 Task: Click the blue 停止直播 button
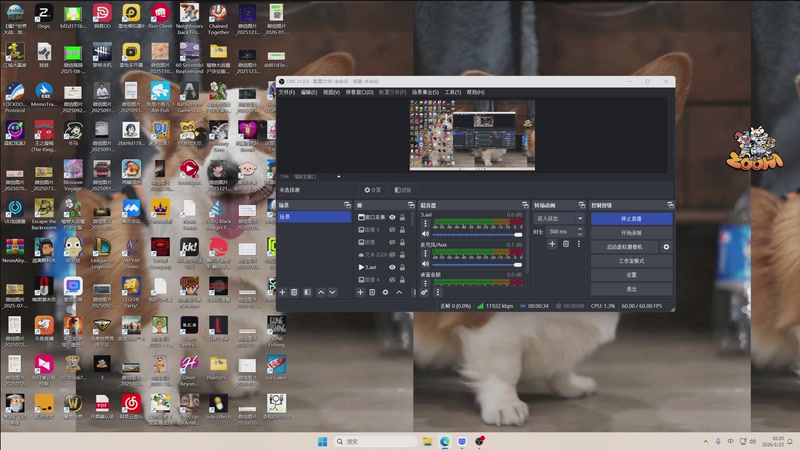[x=632, y=218]
